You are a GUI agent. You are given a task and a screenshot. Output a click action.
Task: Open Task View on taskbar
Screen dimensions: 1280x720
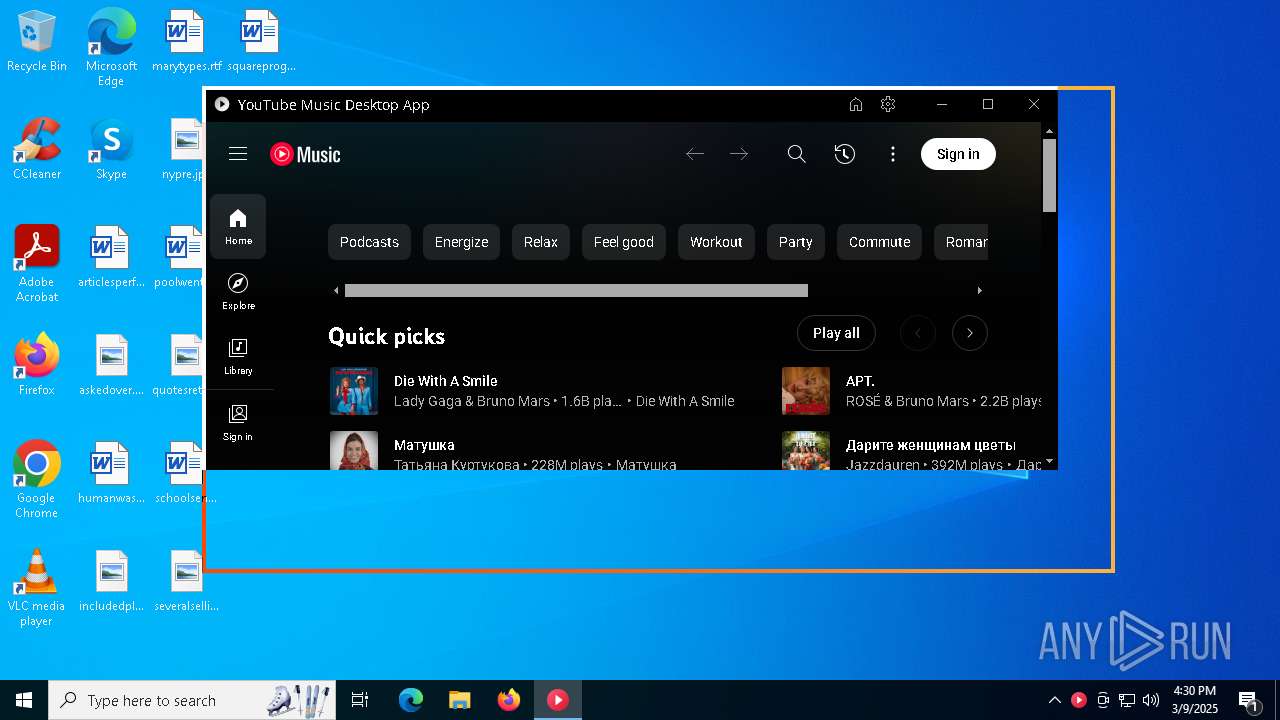360,700
